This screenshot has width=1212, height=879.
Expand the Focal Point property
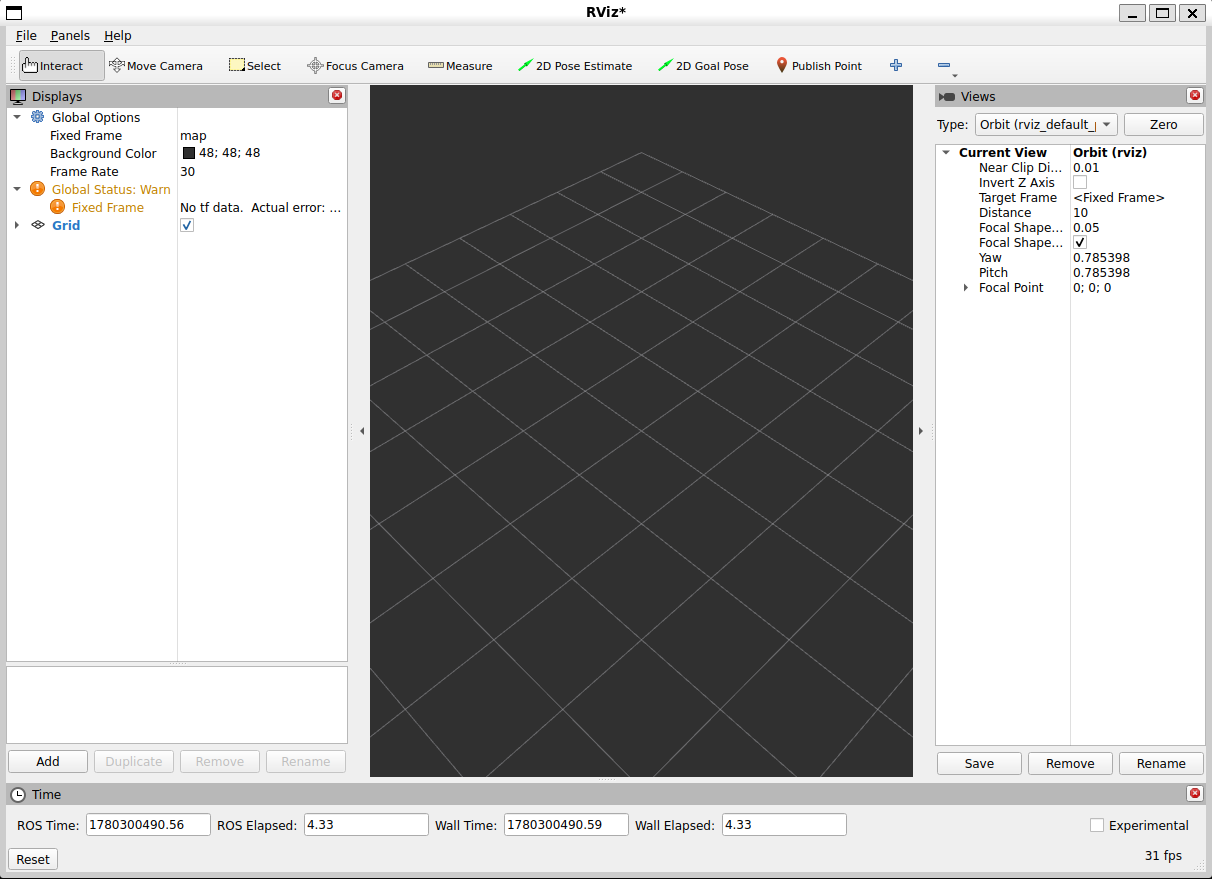pyautogui.click(x=966, y=287)
